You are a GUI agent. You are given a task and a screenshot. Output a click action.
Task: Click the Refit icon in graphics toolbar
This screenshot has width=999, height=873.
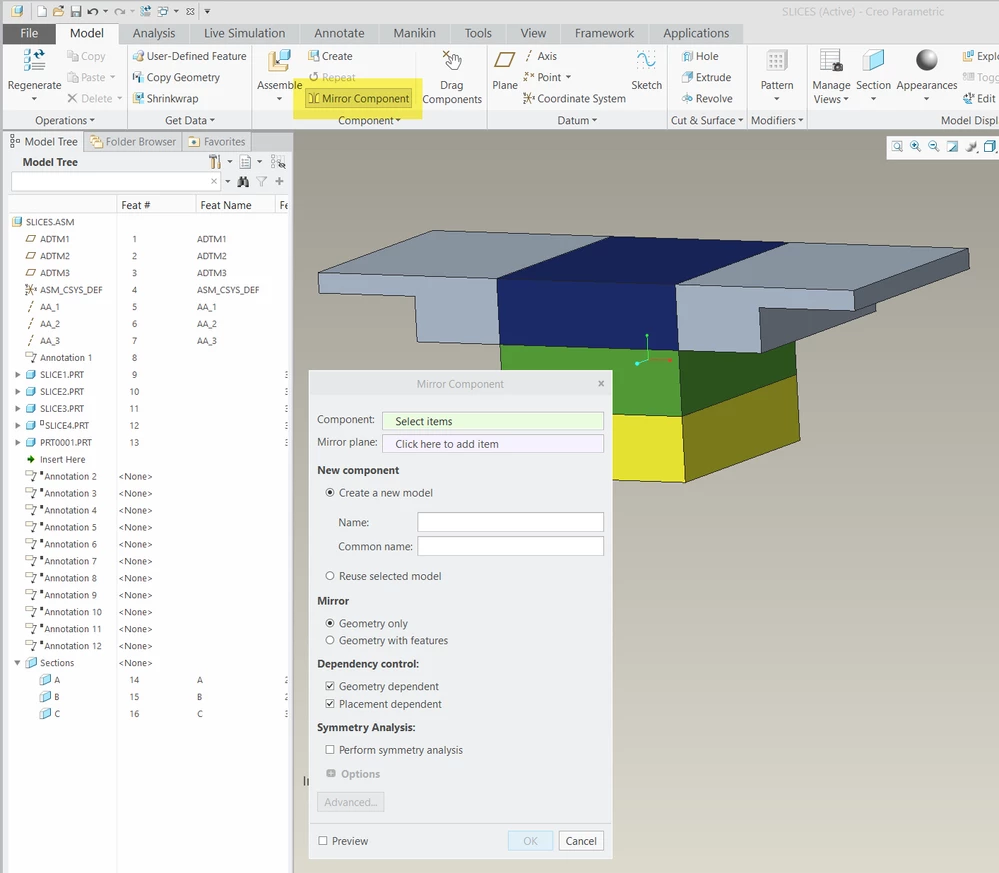pyautogui.click(x=896, y=147)
